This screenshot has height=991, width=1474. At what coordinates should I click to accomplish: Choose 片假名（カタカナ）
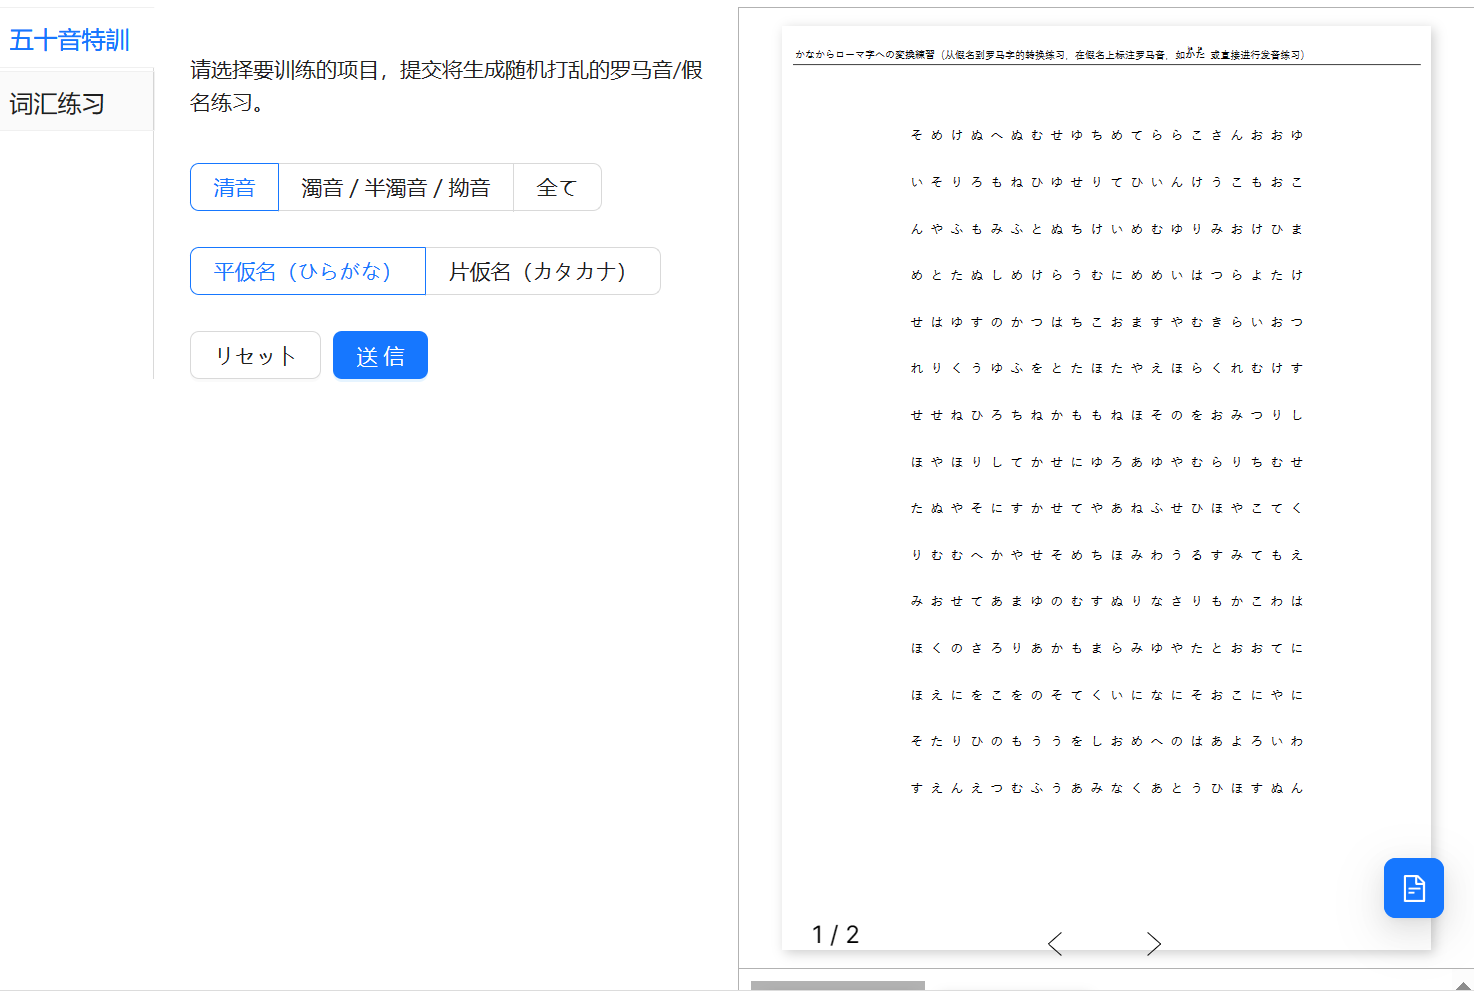coord(543,271)
